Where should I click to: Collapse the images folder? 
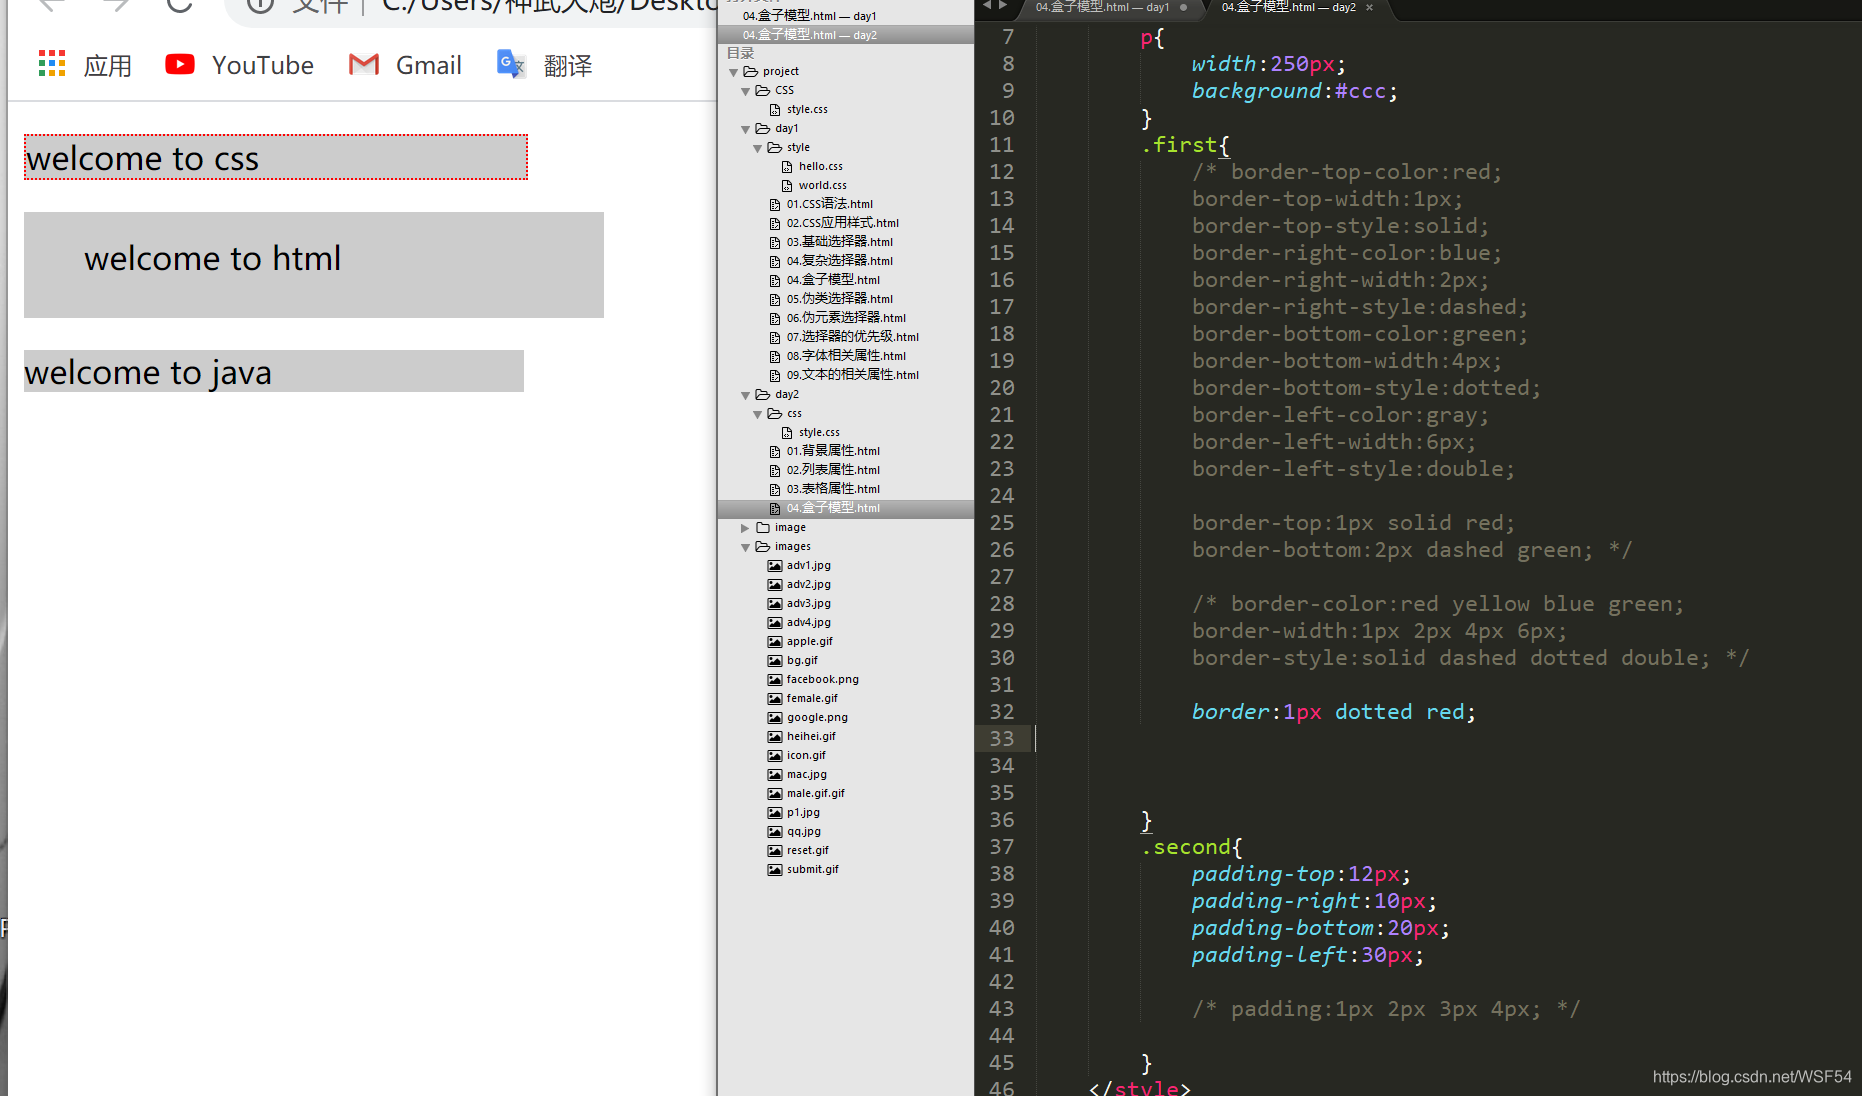(x=746, y=547)
